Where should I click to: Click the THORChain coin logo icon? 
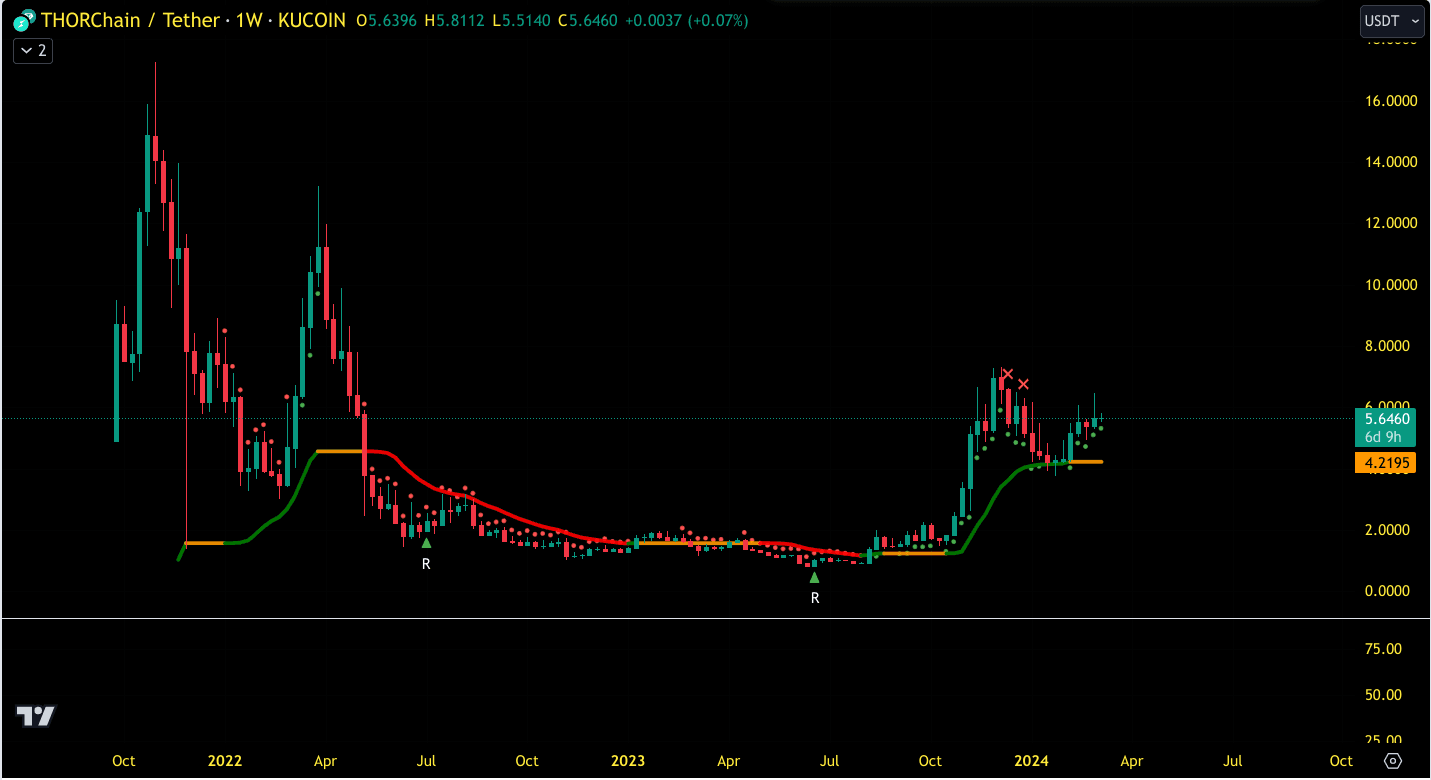23,20
